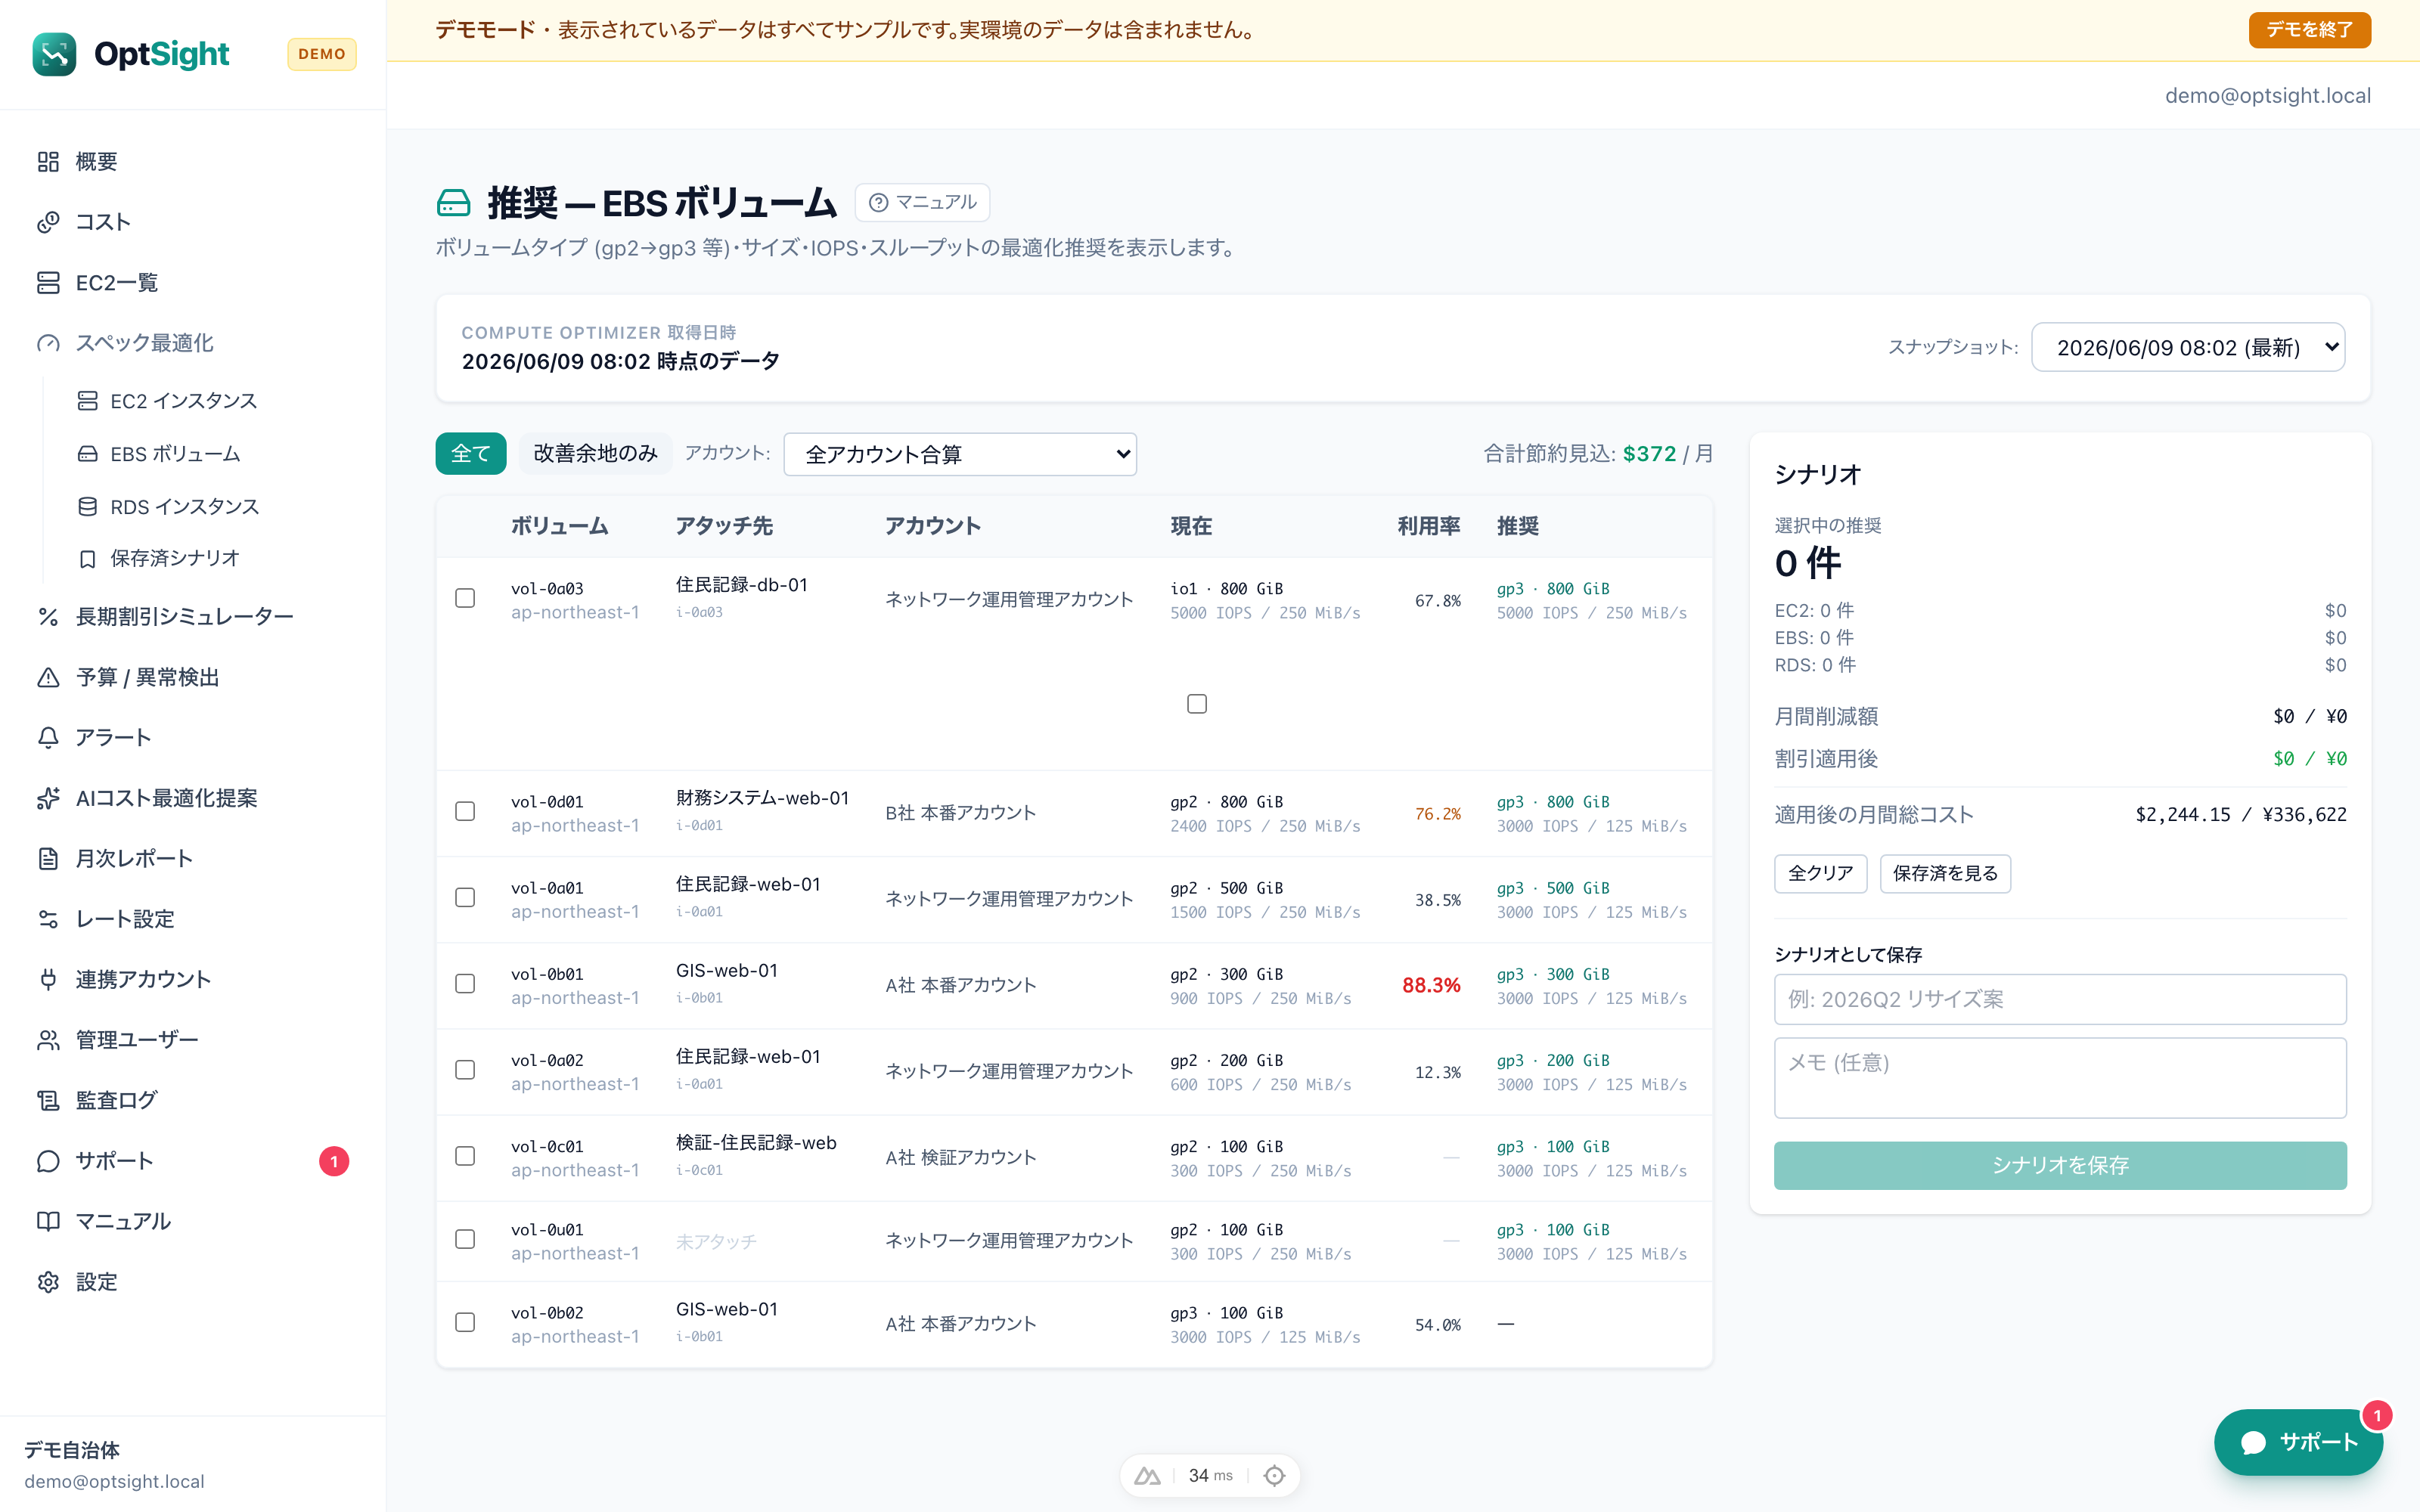Screen dimensions: 2420x1512
Task: Click the 長期割引シミュレーター percent icon
Action: 48,617
